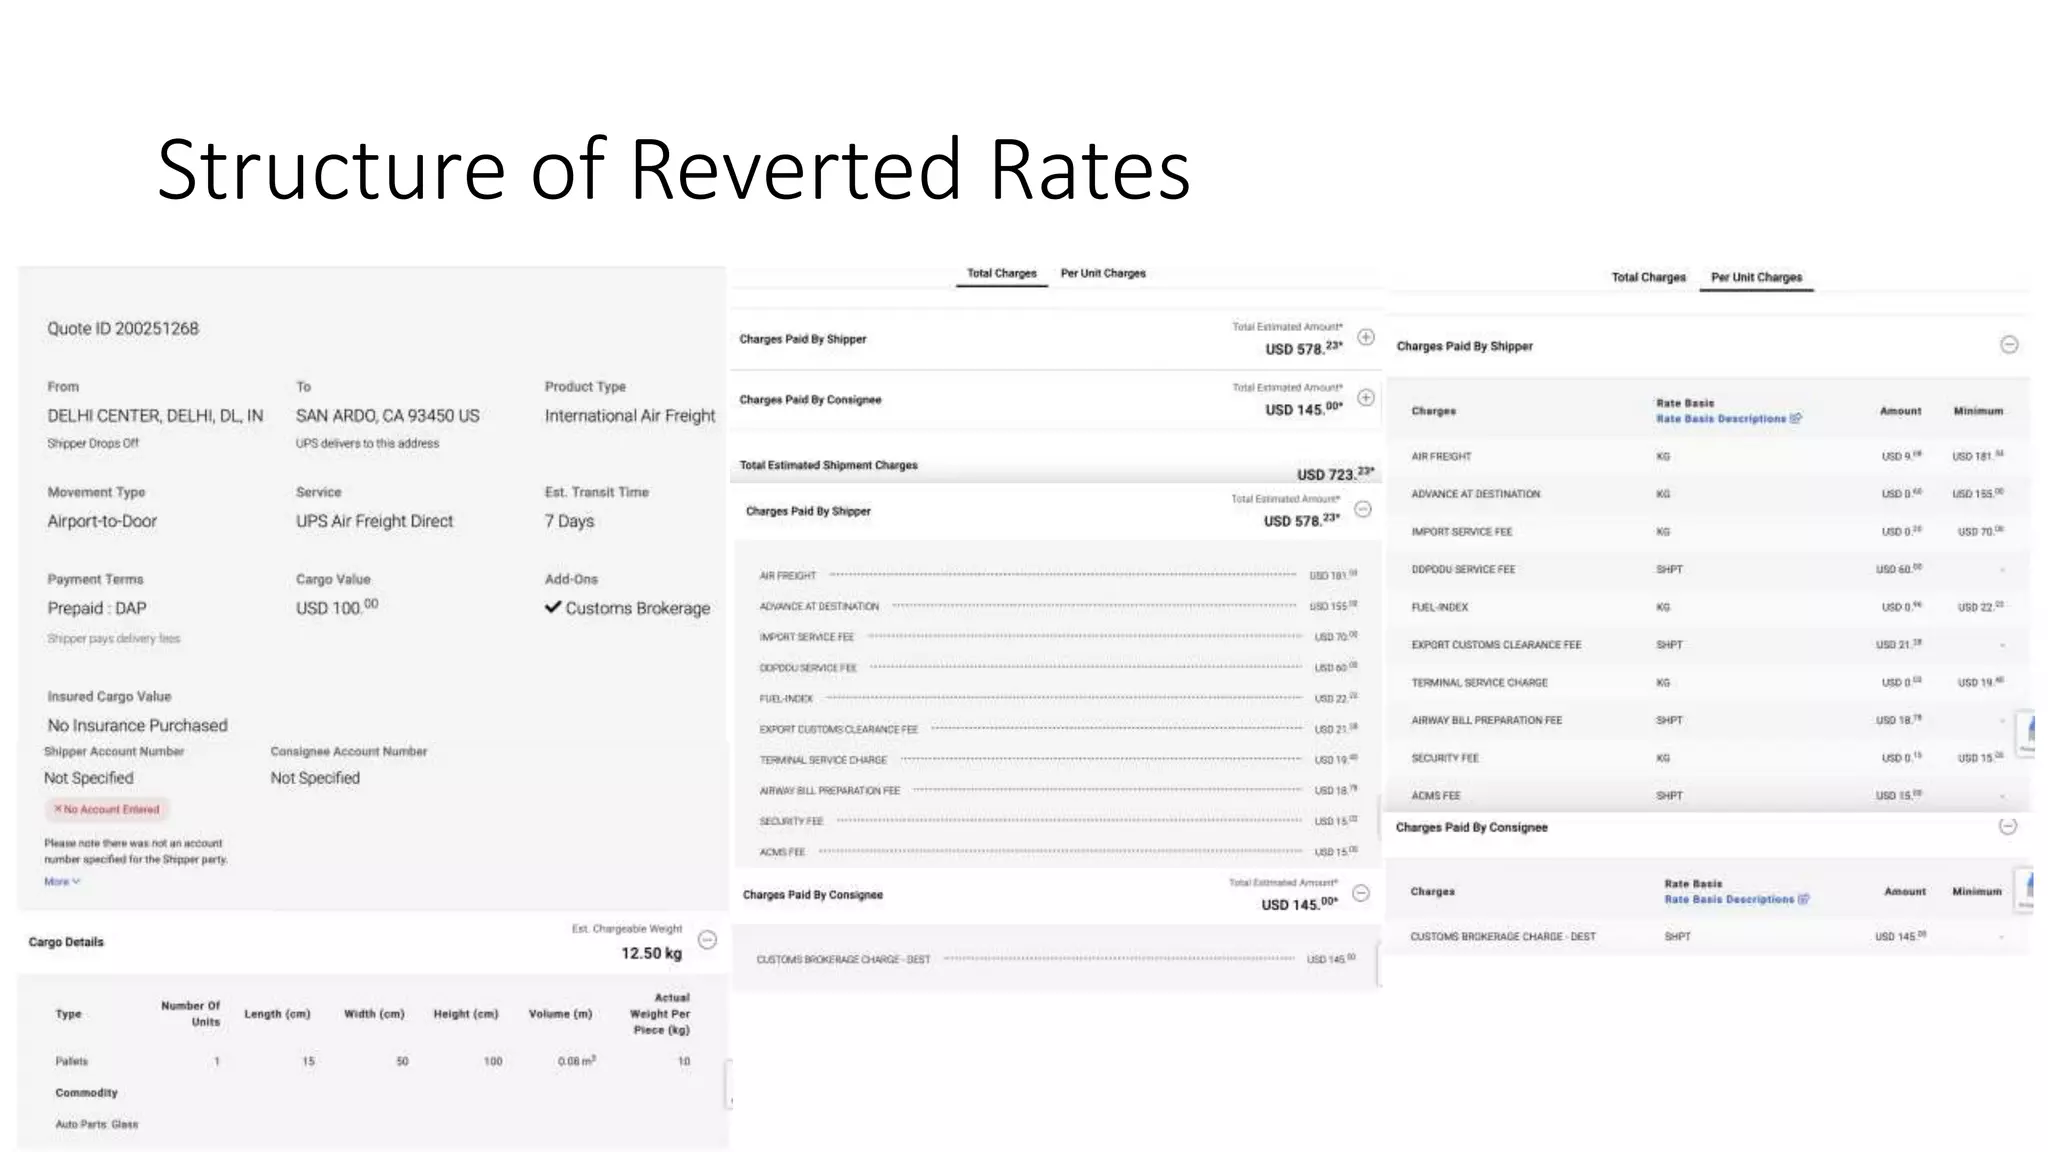Toggle the Customs Brokerage add-on checkmark

(x=553, y=607)
